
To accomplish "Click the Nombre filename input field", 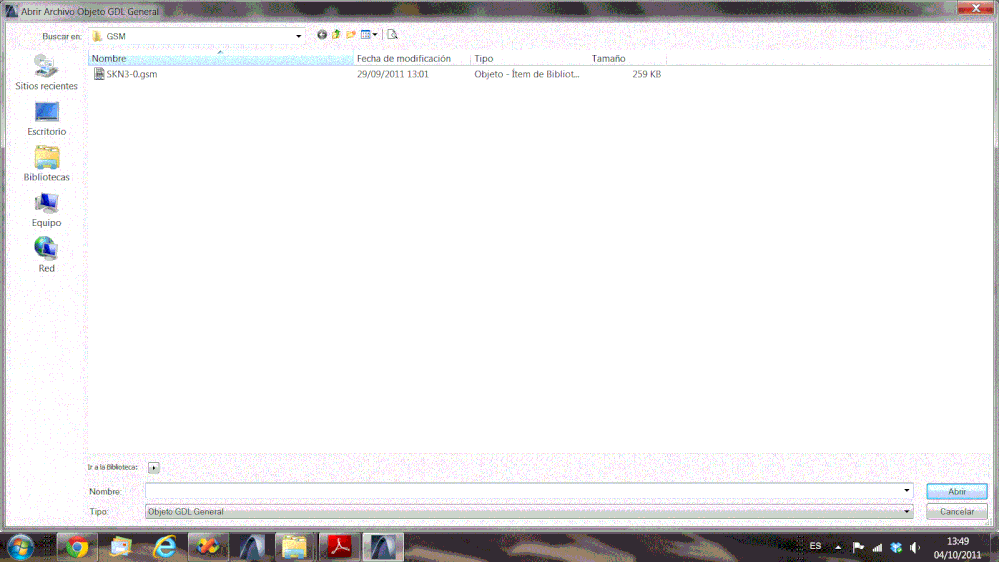I will pos(523,491).
